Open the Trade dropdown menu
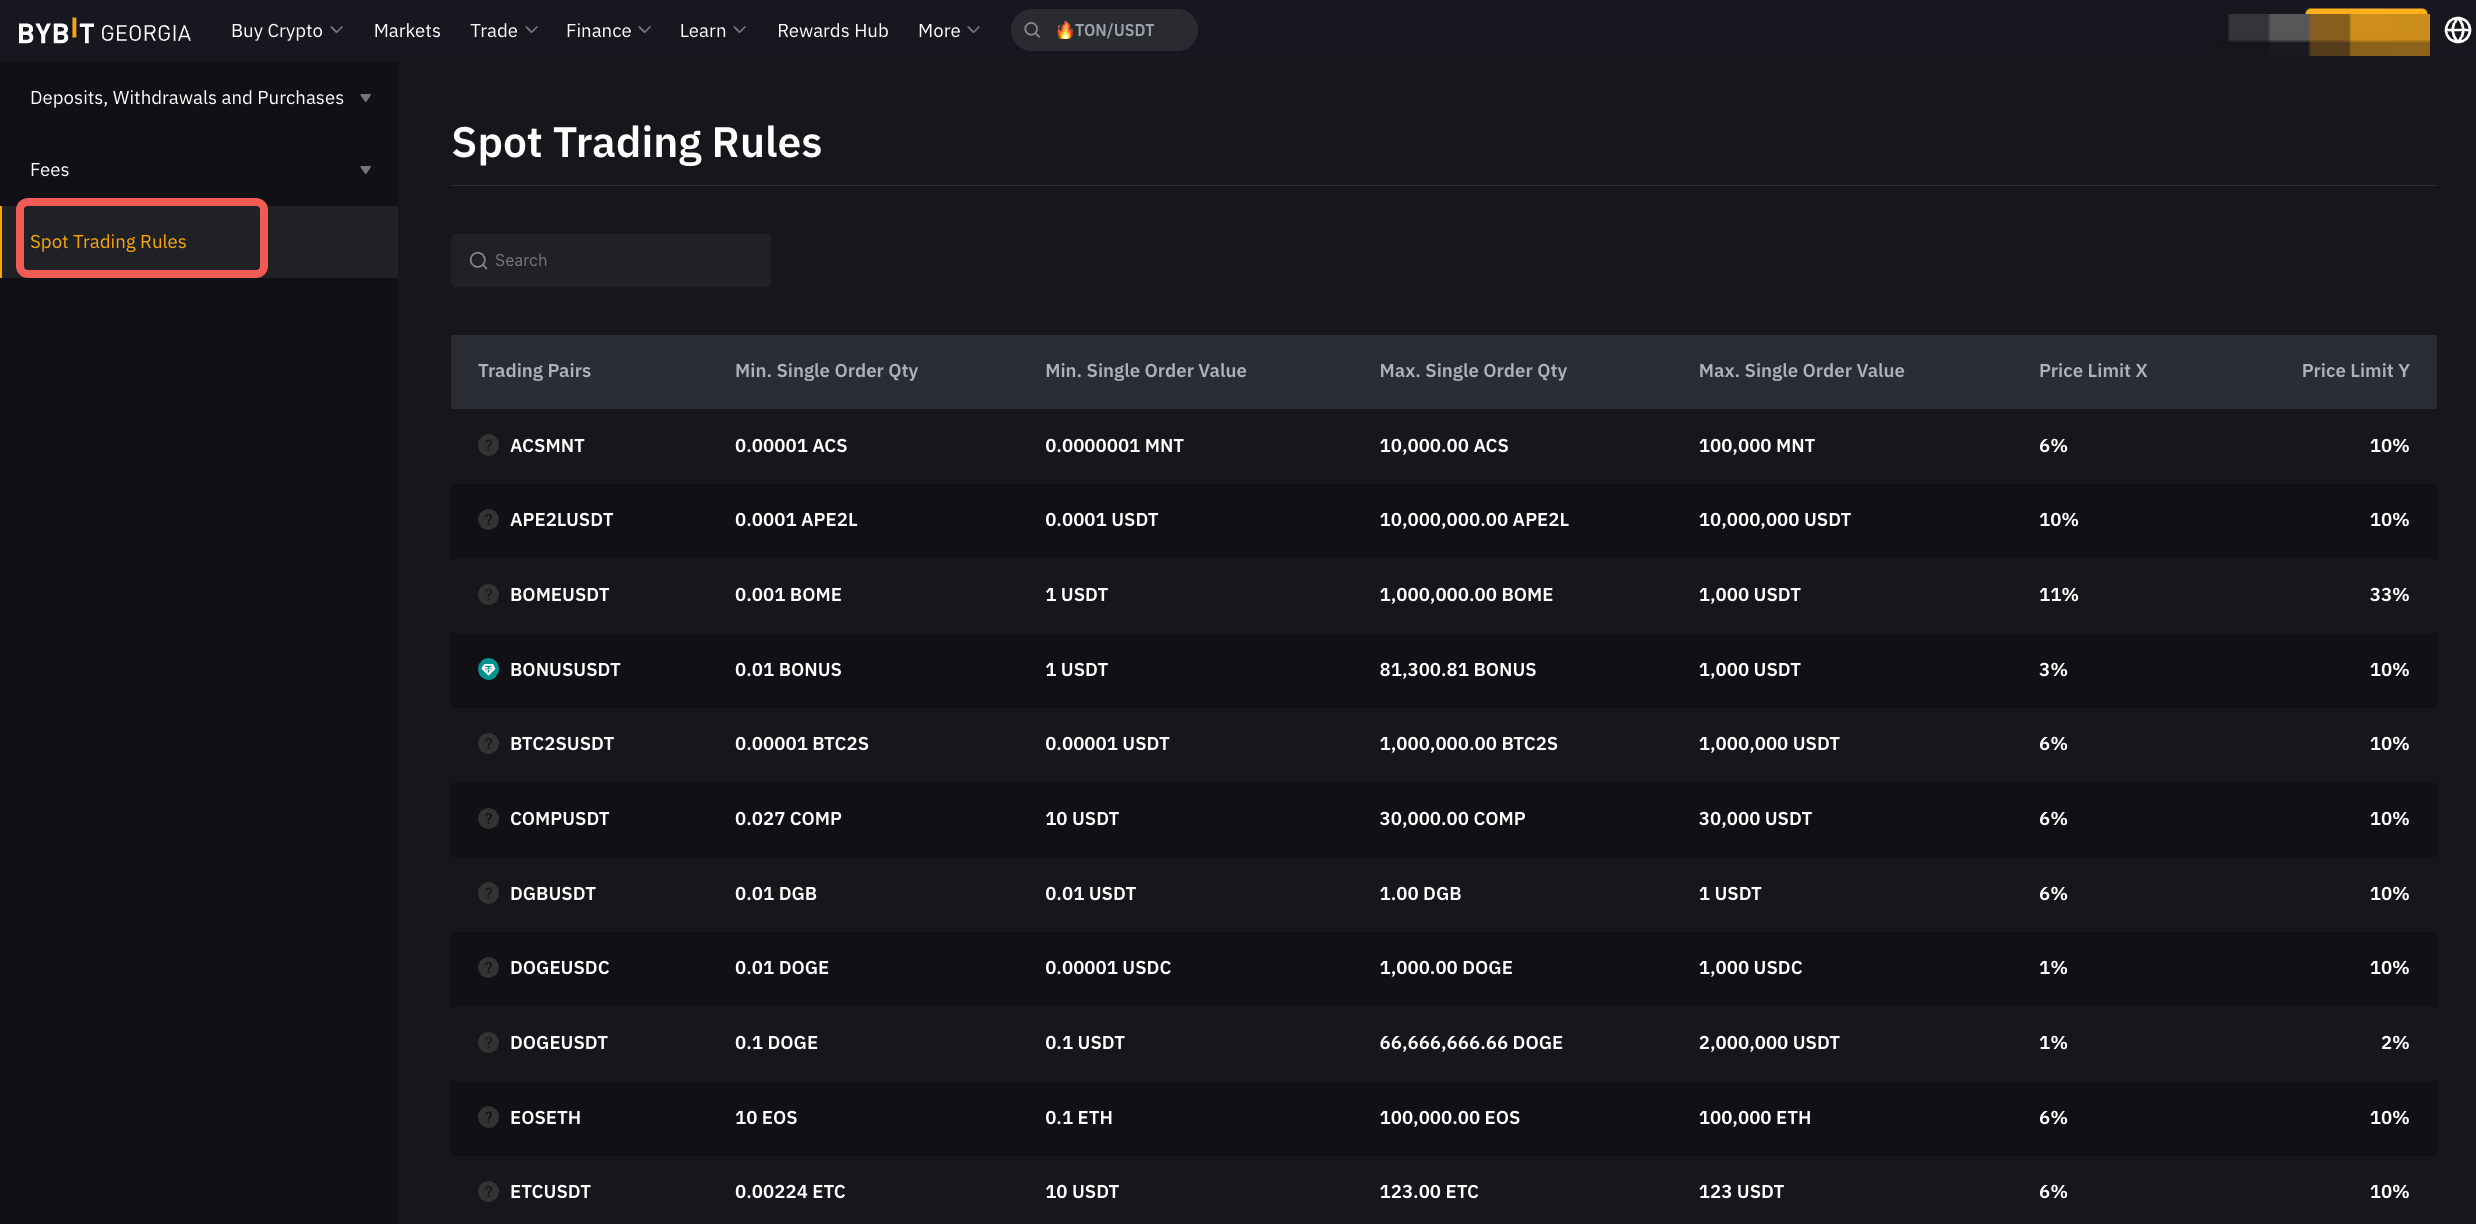Viewport: 2476px width, 1224px height. pyautogui.click(x=503, y=30)
